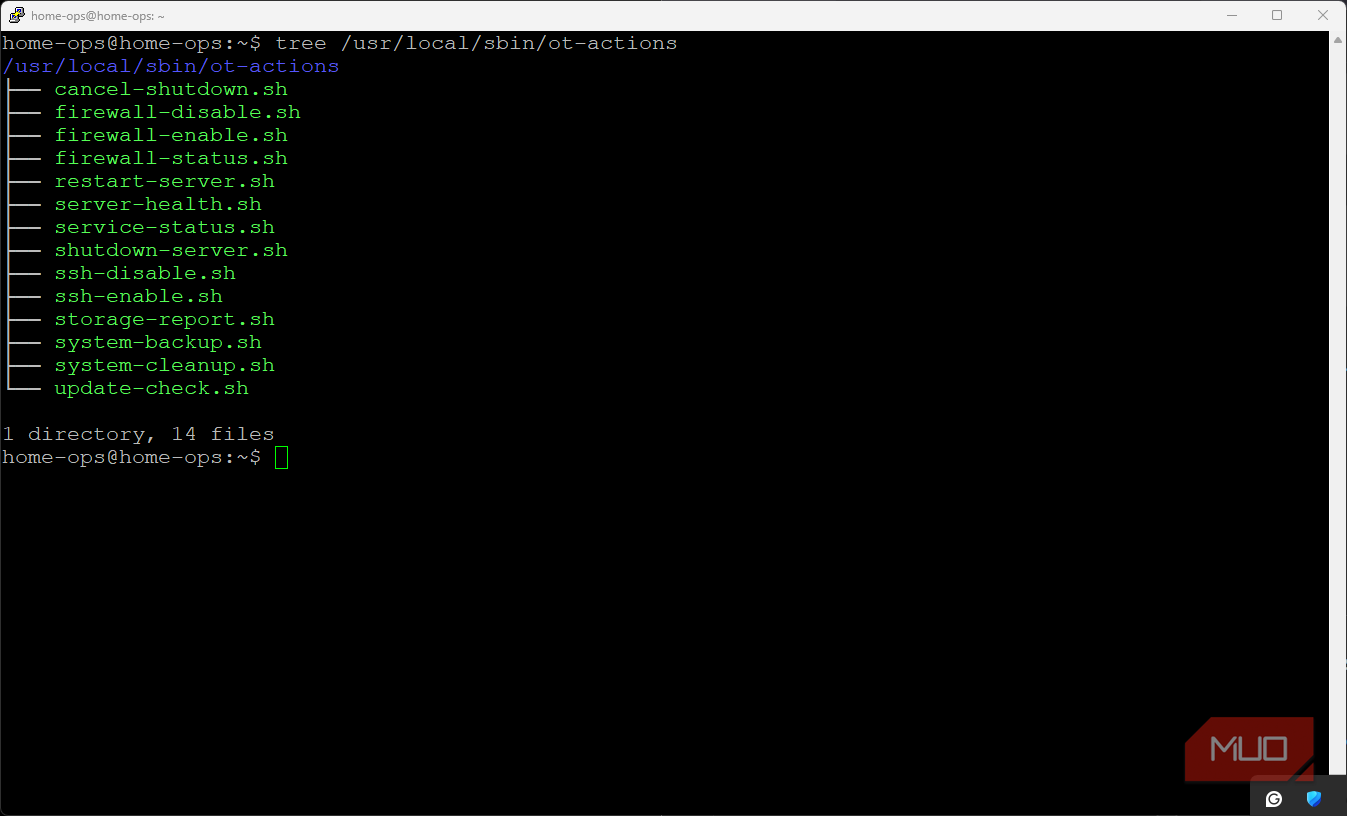
Task: Click 'firewall-enable.sh' in the tree
Action: (171, 135)
